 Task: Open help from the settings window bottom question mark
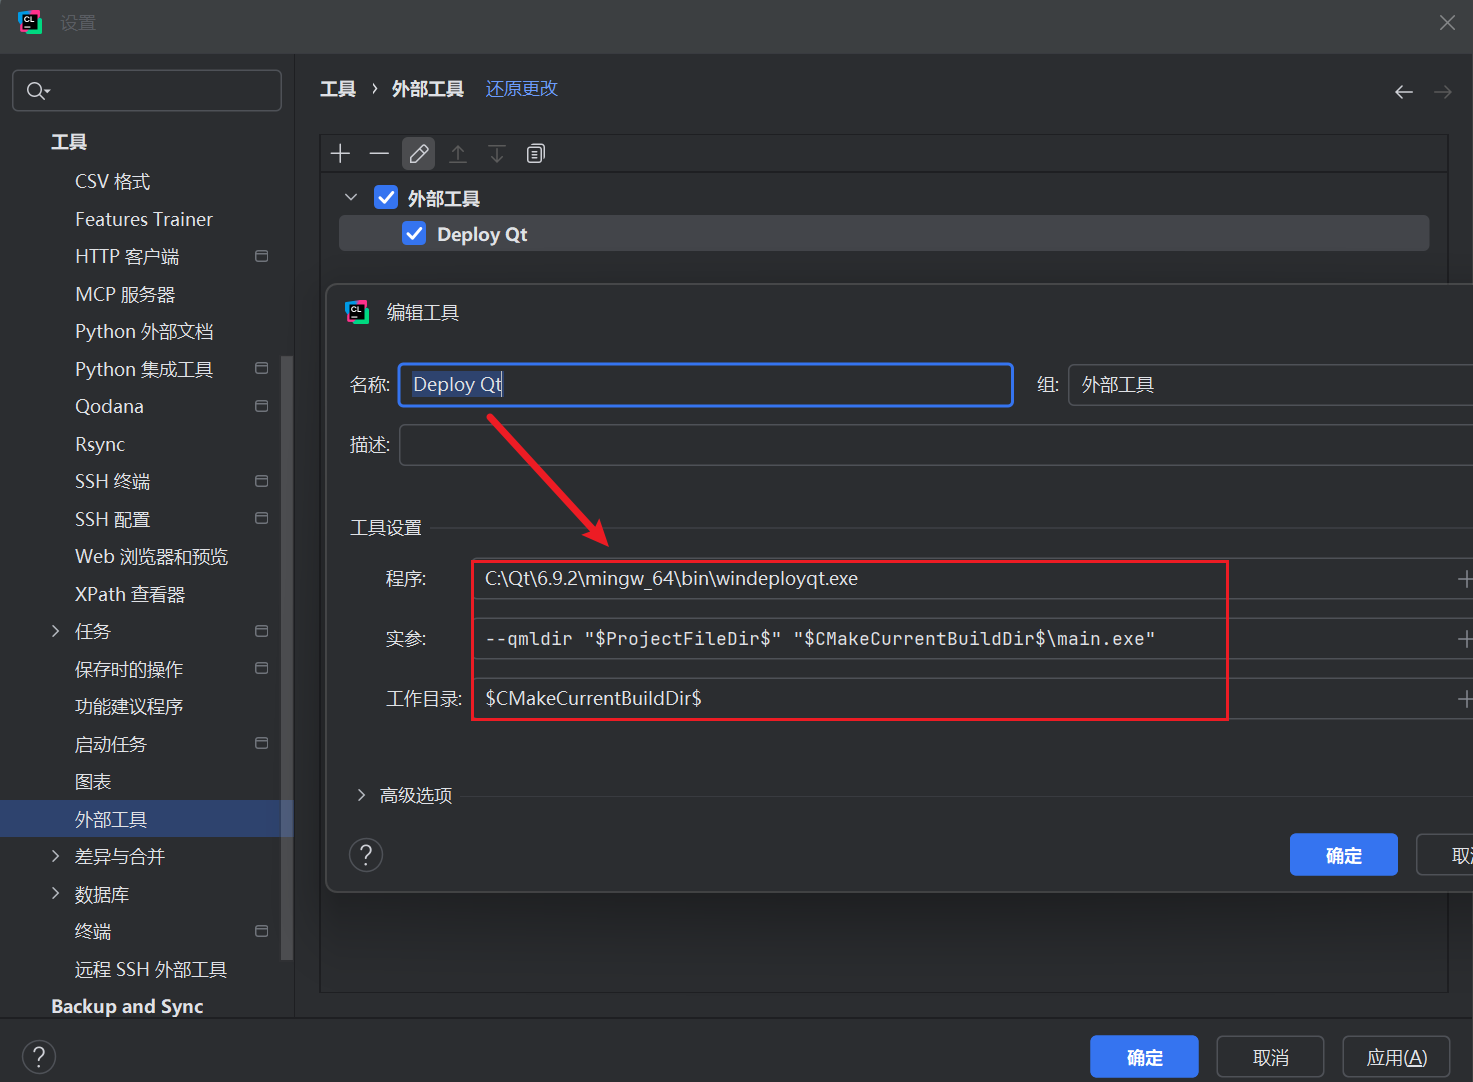pos(39,1057)
